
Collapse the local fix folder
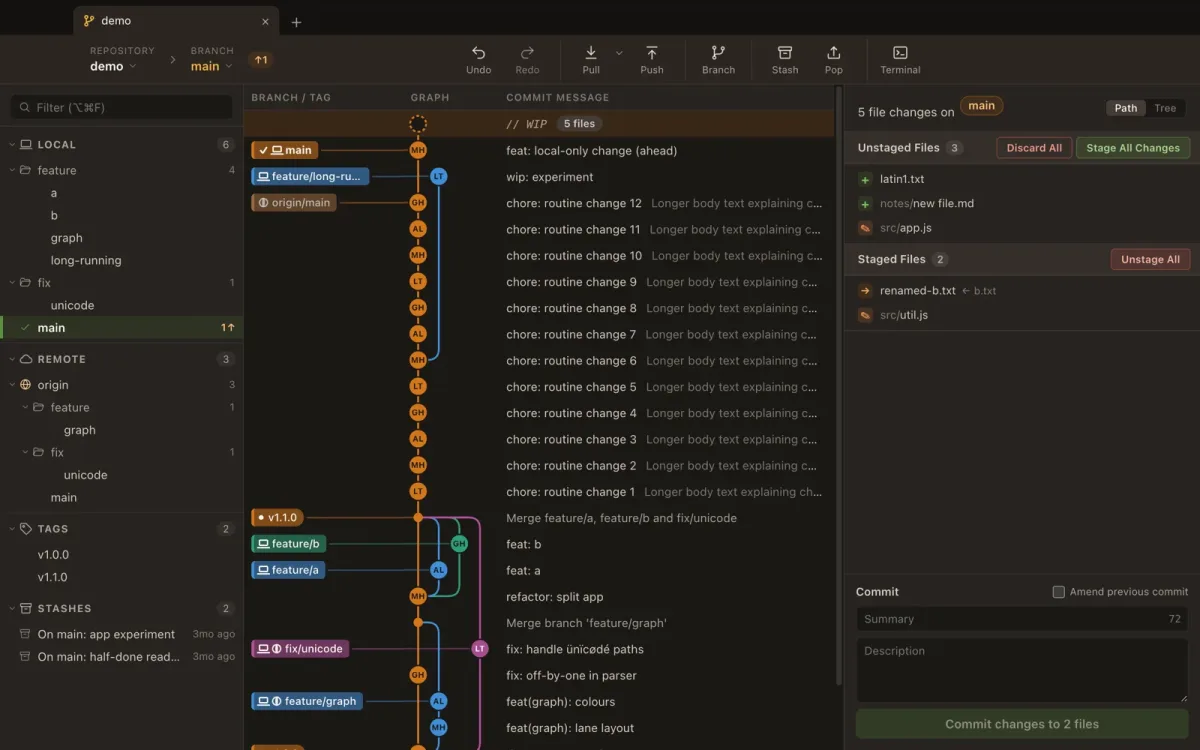click(x=12, y=283)
